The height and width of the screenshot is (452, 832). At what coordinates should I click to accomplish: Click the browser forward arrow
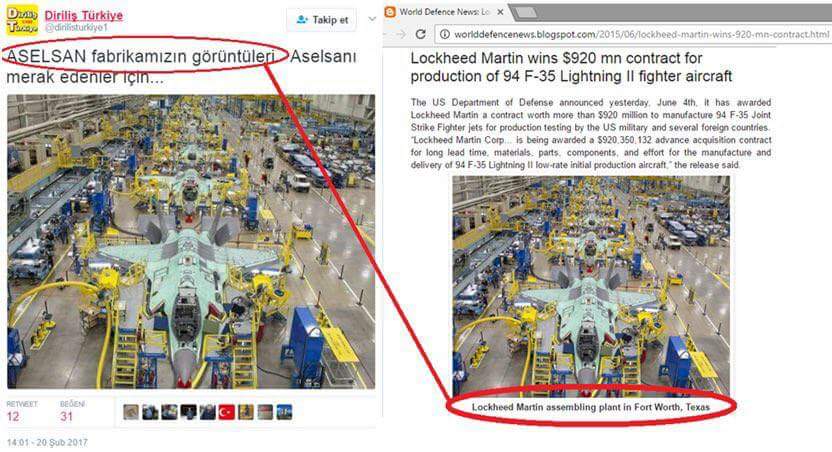401,34
